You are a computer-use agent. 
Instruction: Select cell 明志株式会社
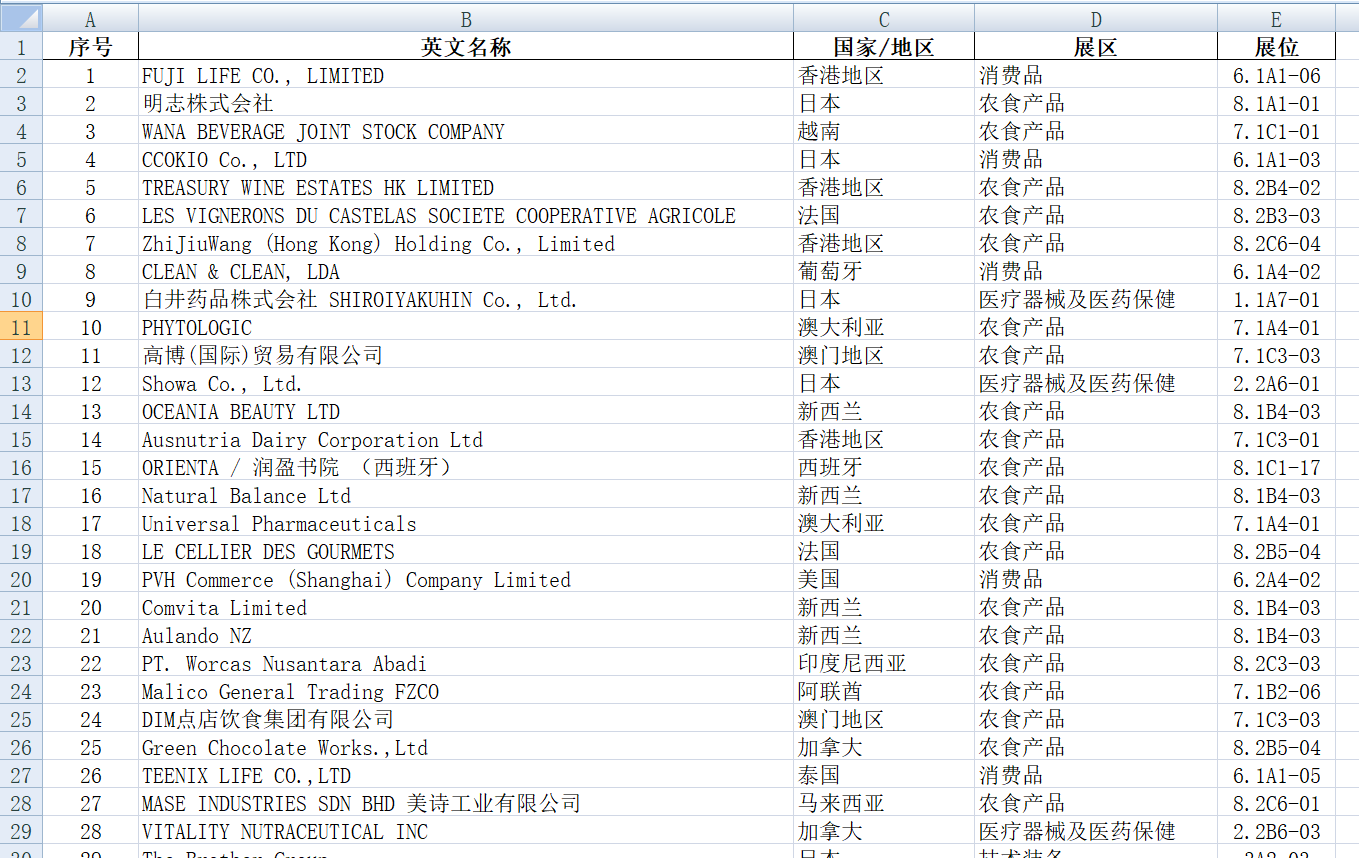click(x=466, y=103)
